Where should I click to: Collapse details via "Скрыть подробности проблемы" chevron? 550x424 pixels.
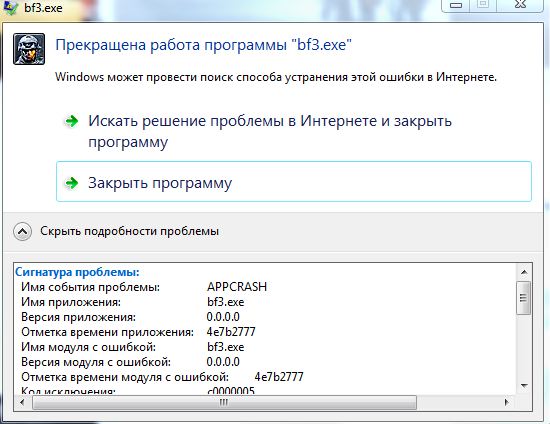(x=22, y=231)
